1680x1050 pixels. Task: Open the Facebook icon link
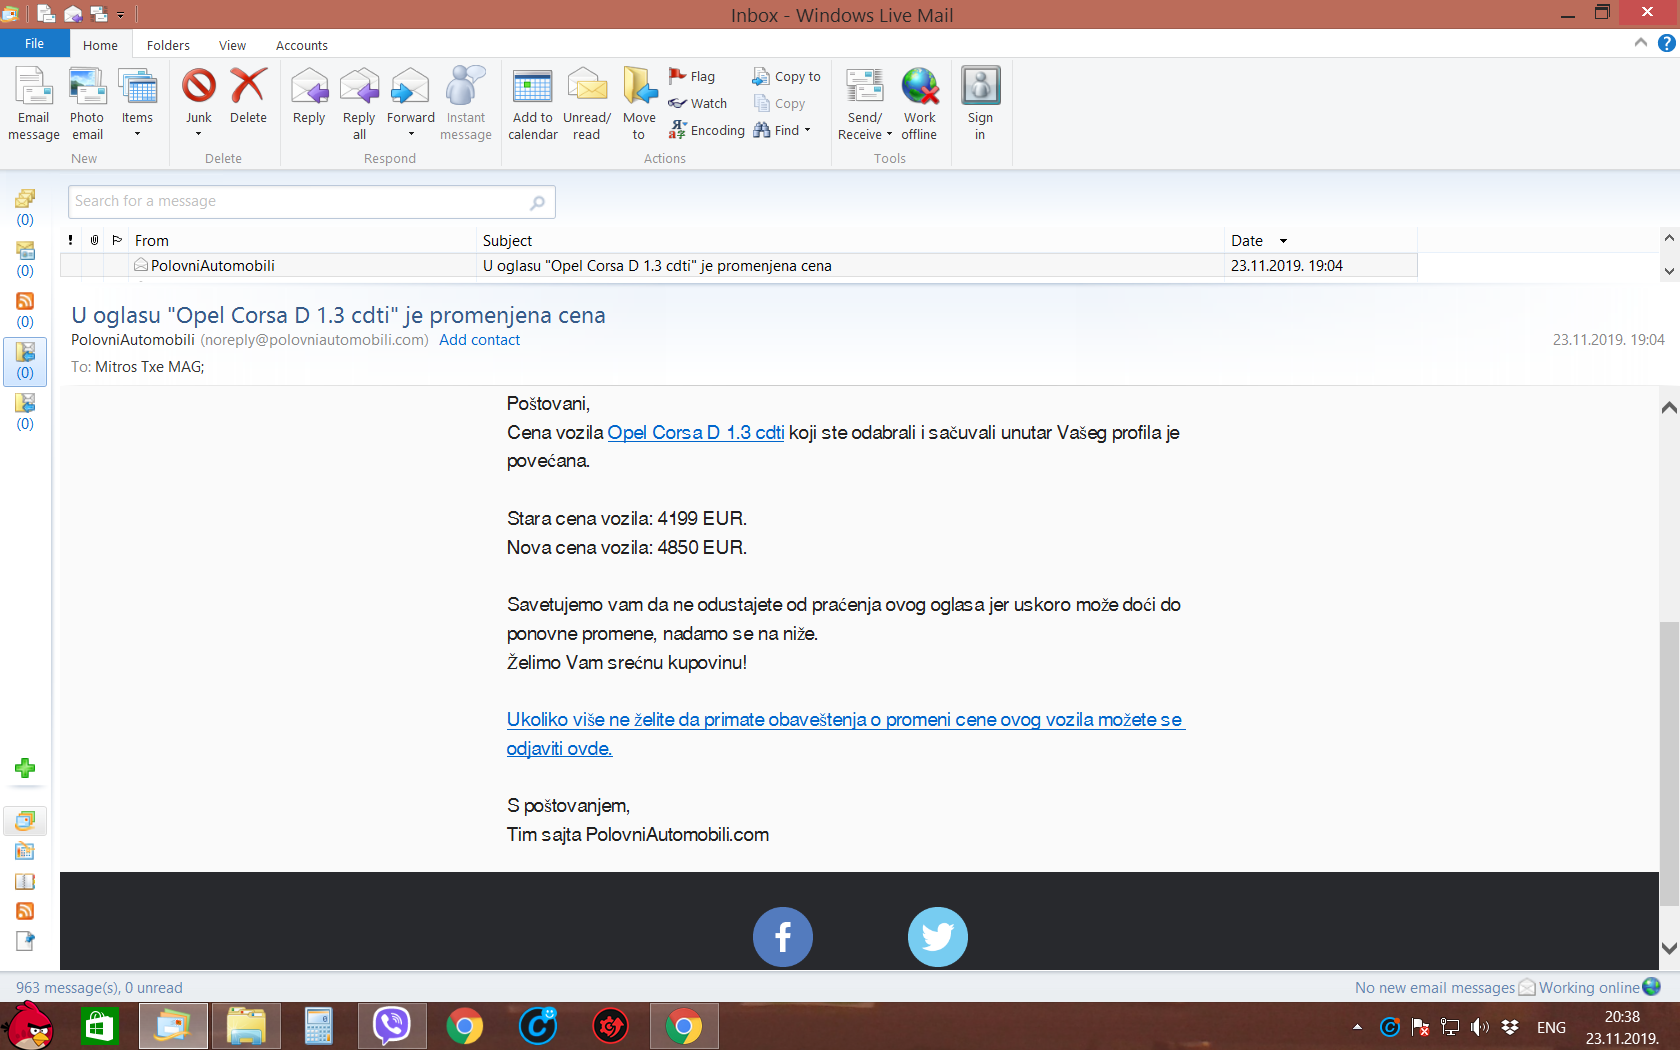(x=782, y=937)
